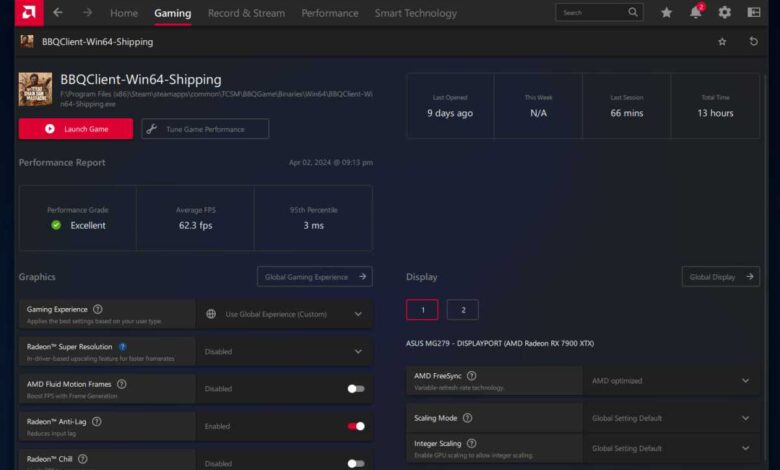Toggle the Radeon Chill switch
Screen dimensions: 780x470
pyautogui.click(x=356, y=464)
